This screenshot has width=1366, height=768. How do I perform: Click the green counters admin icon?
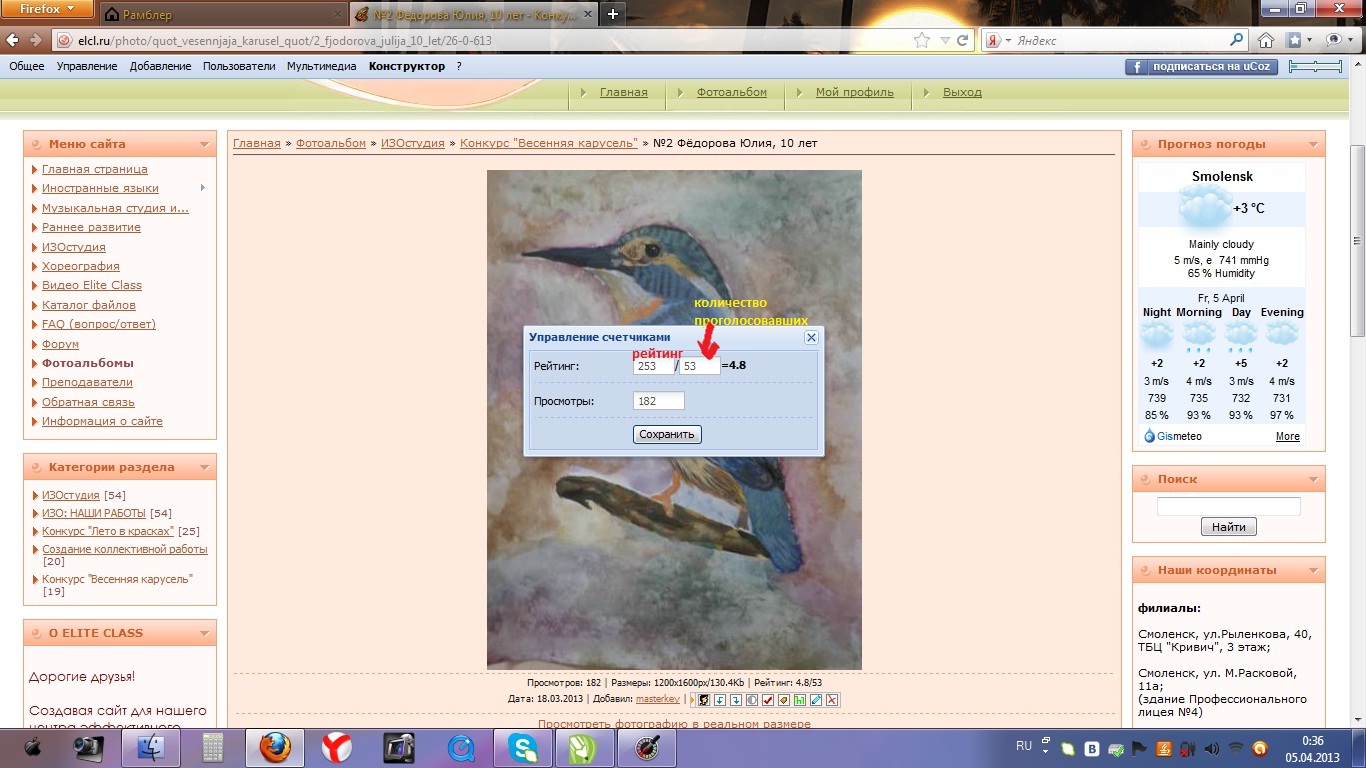click(x=800, y=700)
